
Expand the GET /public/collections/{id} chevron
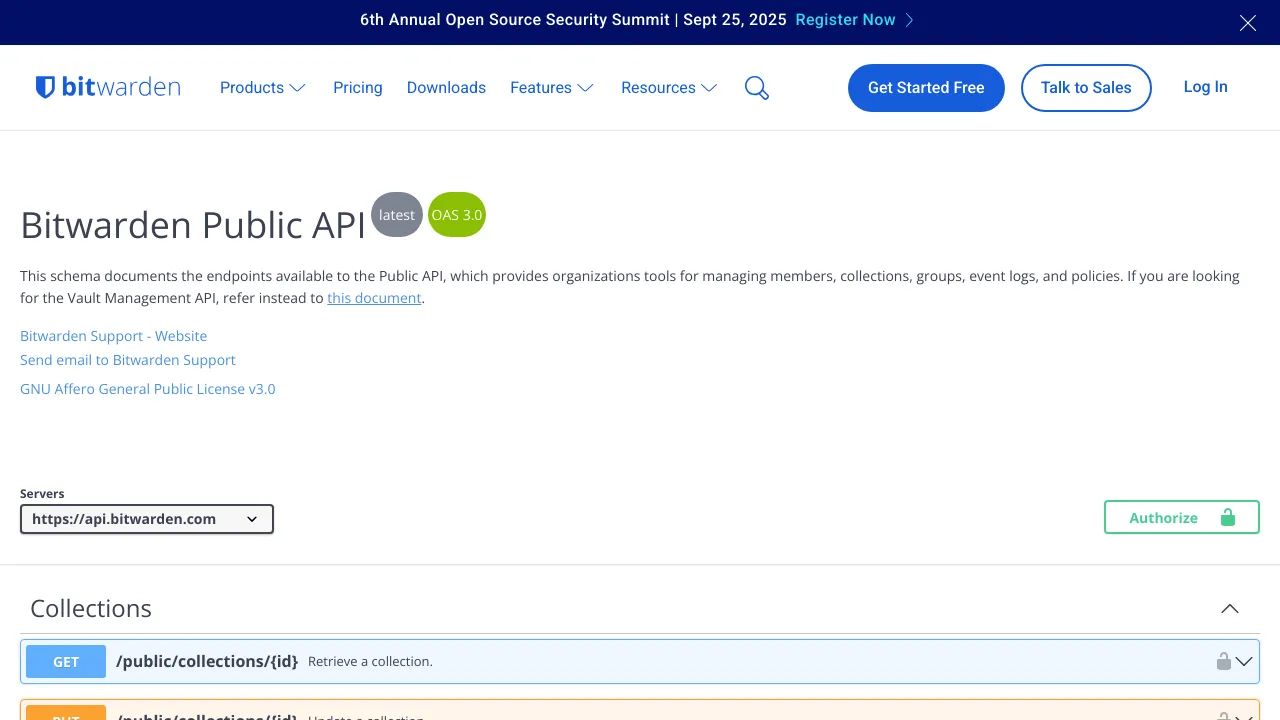[1244, 661]
